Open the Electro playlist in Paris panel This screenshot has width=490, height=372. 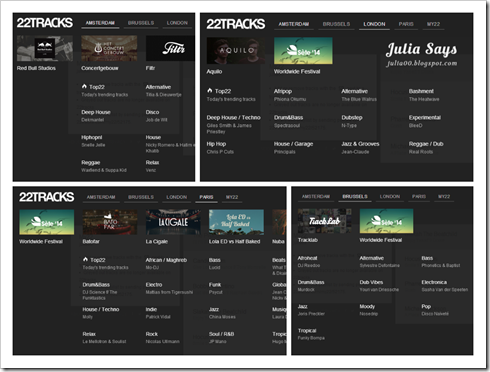pyautogui.click(x=169, y=288)
